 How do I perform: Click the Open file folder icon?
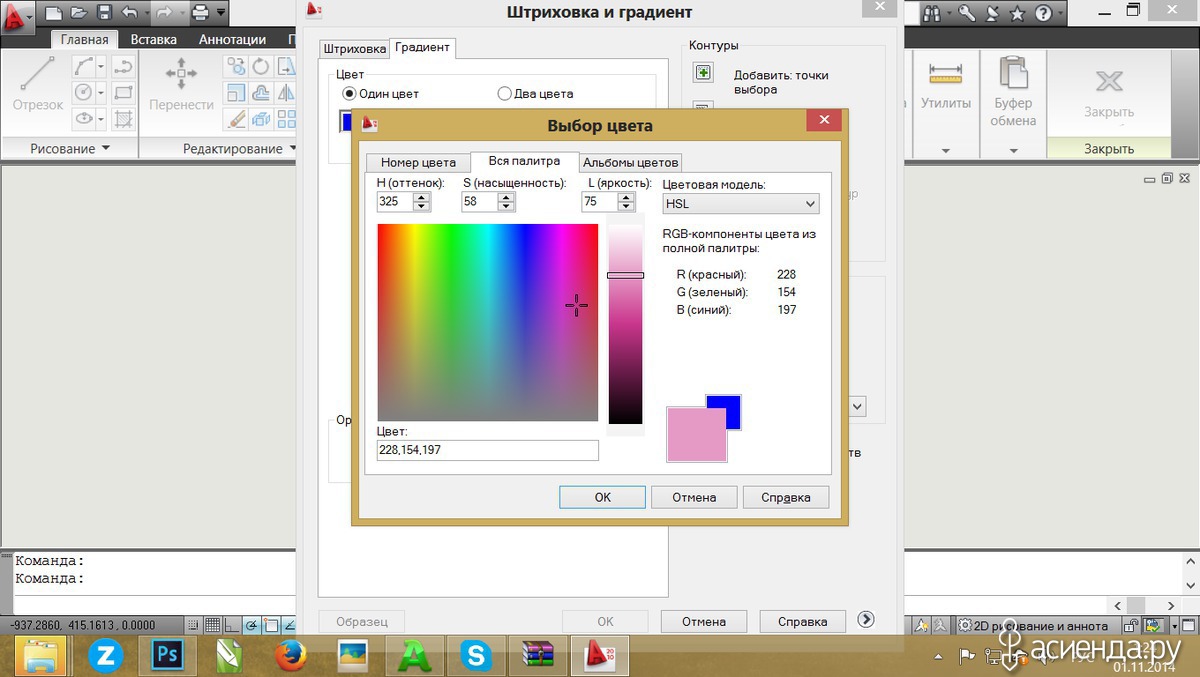pyautogui.click(x=79, y=13)
